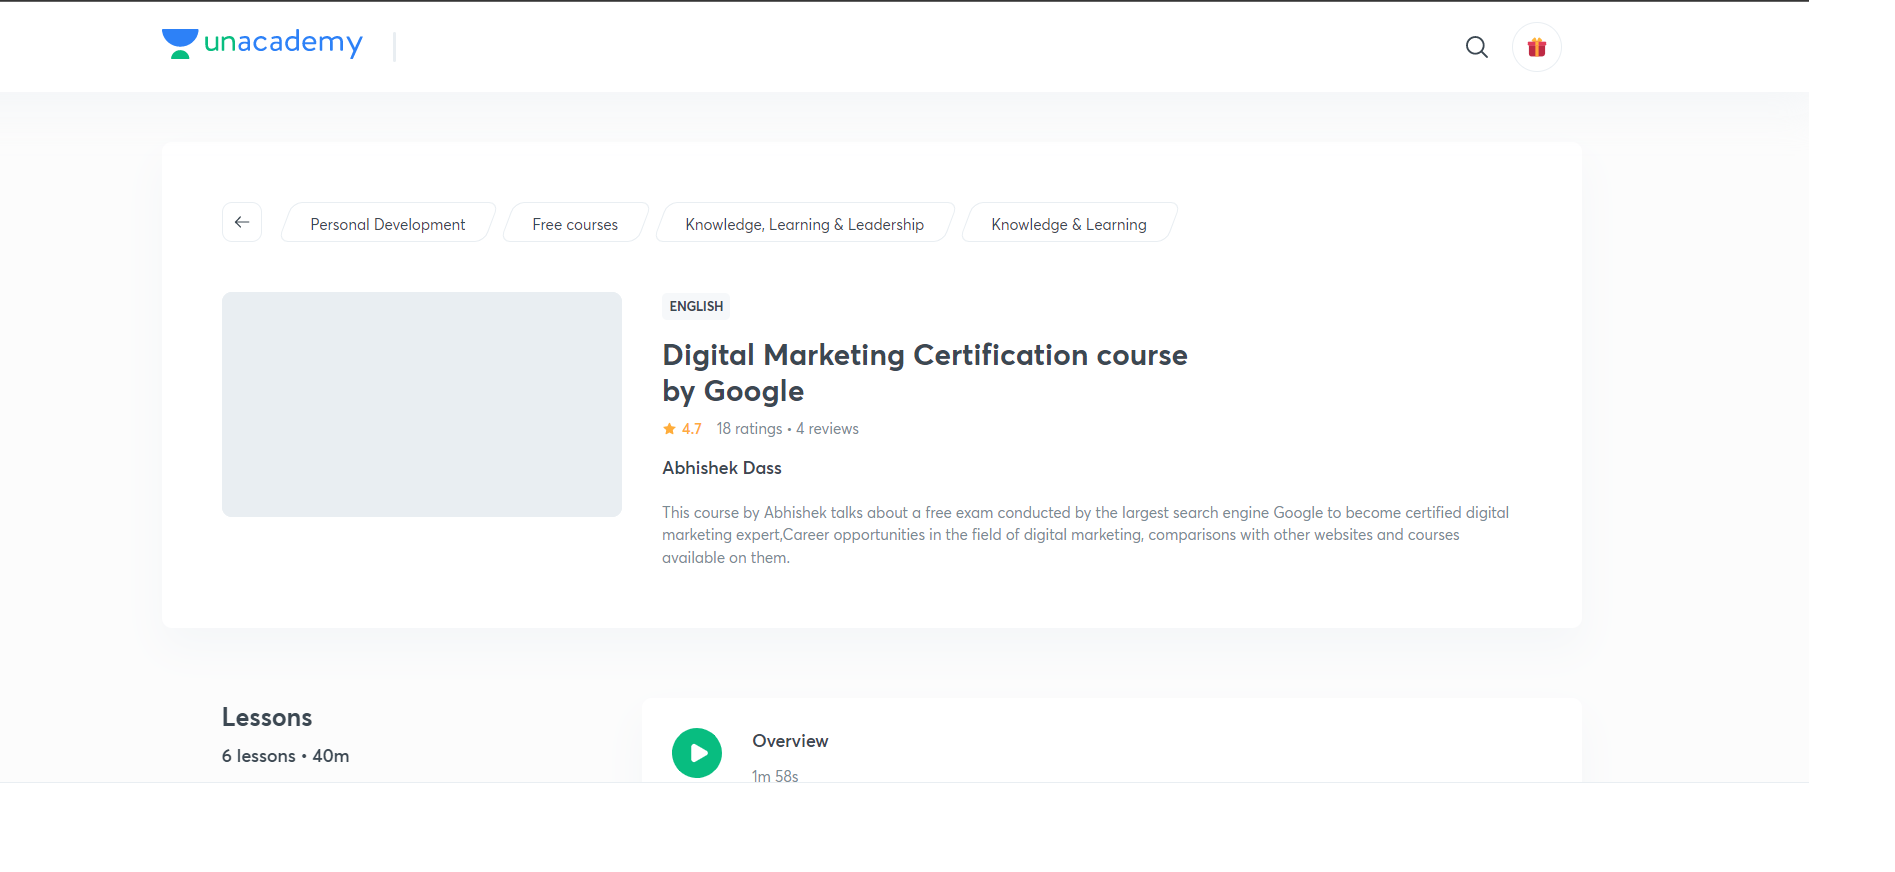Click the orange star rating icon
This screenshot has width=1895, height=872.
669,429
